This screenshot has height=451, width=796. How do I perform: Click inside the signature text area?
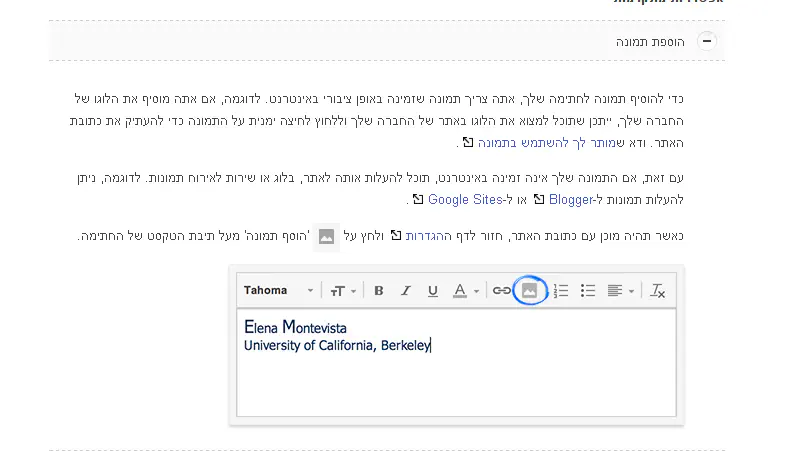tap(456, 385)
